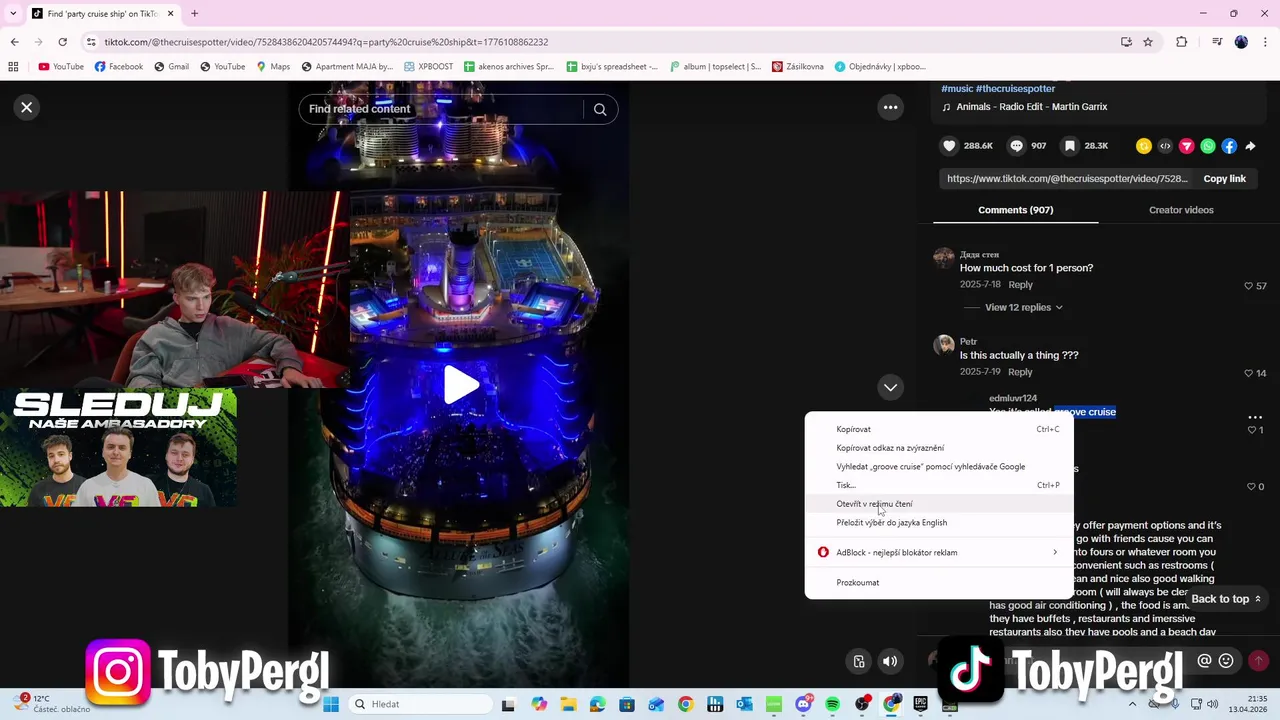Screen dimensions: 1280x720
Task: Repost the video with yellow repost icon
Action: pos(1144,146)
